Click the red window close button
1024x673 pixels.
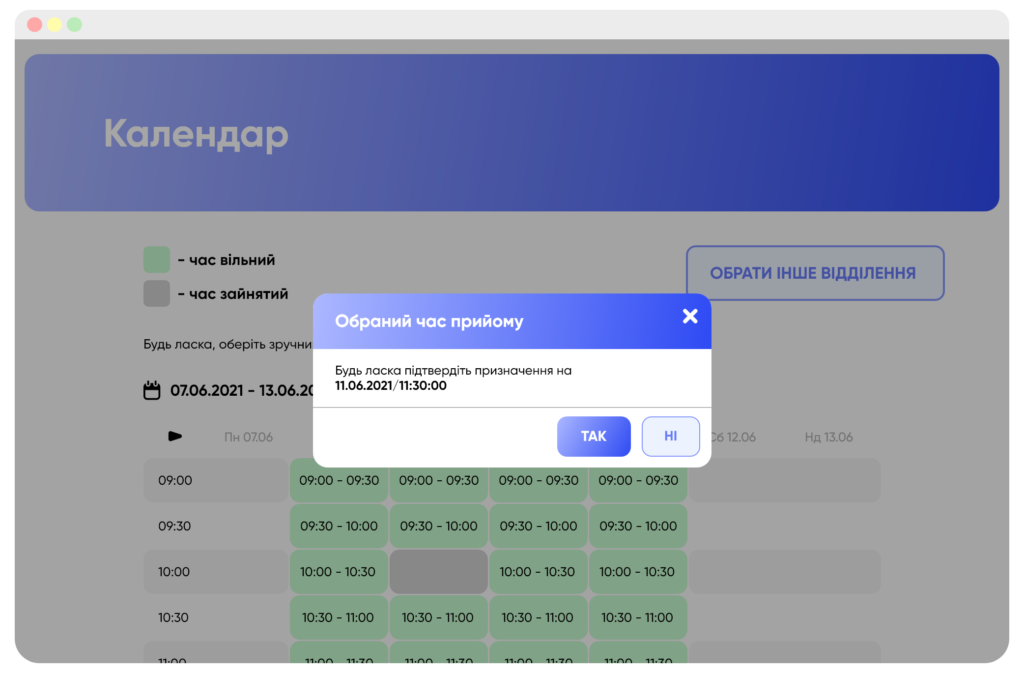click(x=35, y=24)
